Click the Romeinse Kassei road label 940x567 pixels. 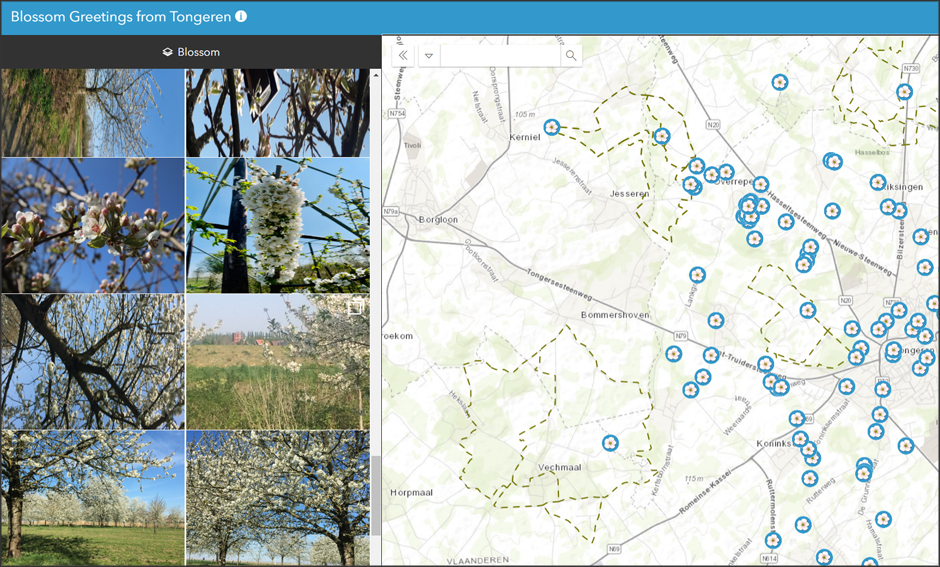pyautogui.click(x=706, y=492)
